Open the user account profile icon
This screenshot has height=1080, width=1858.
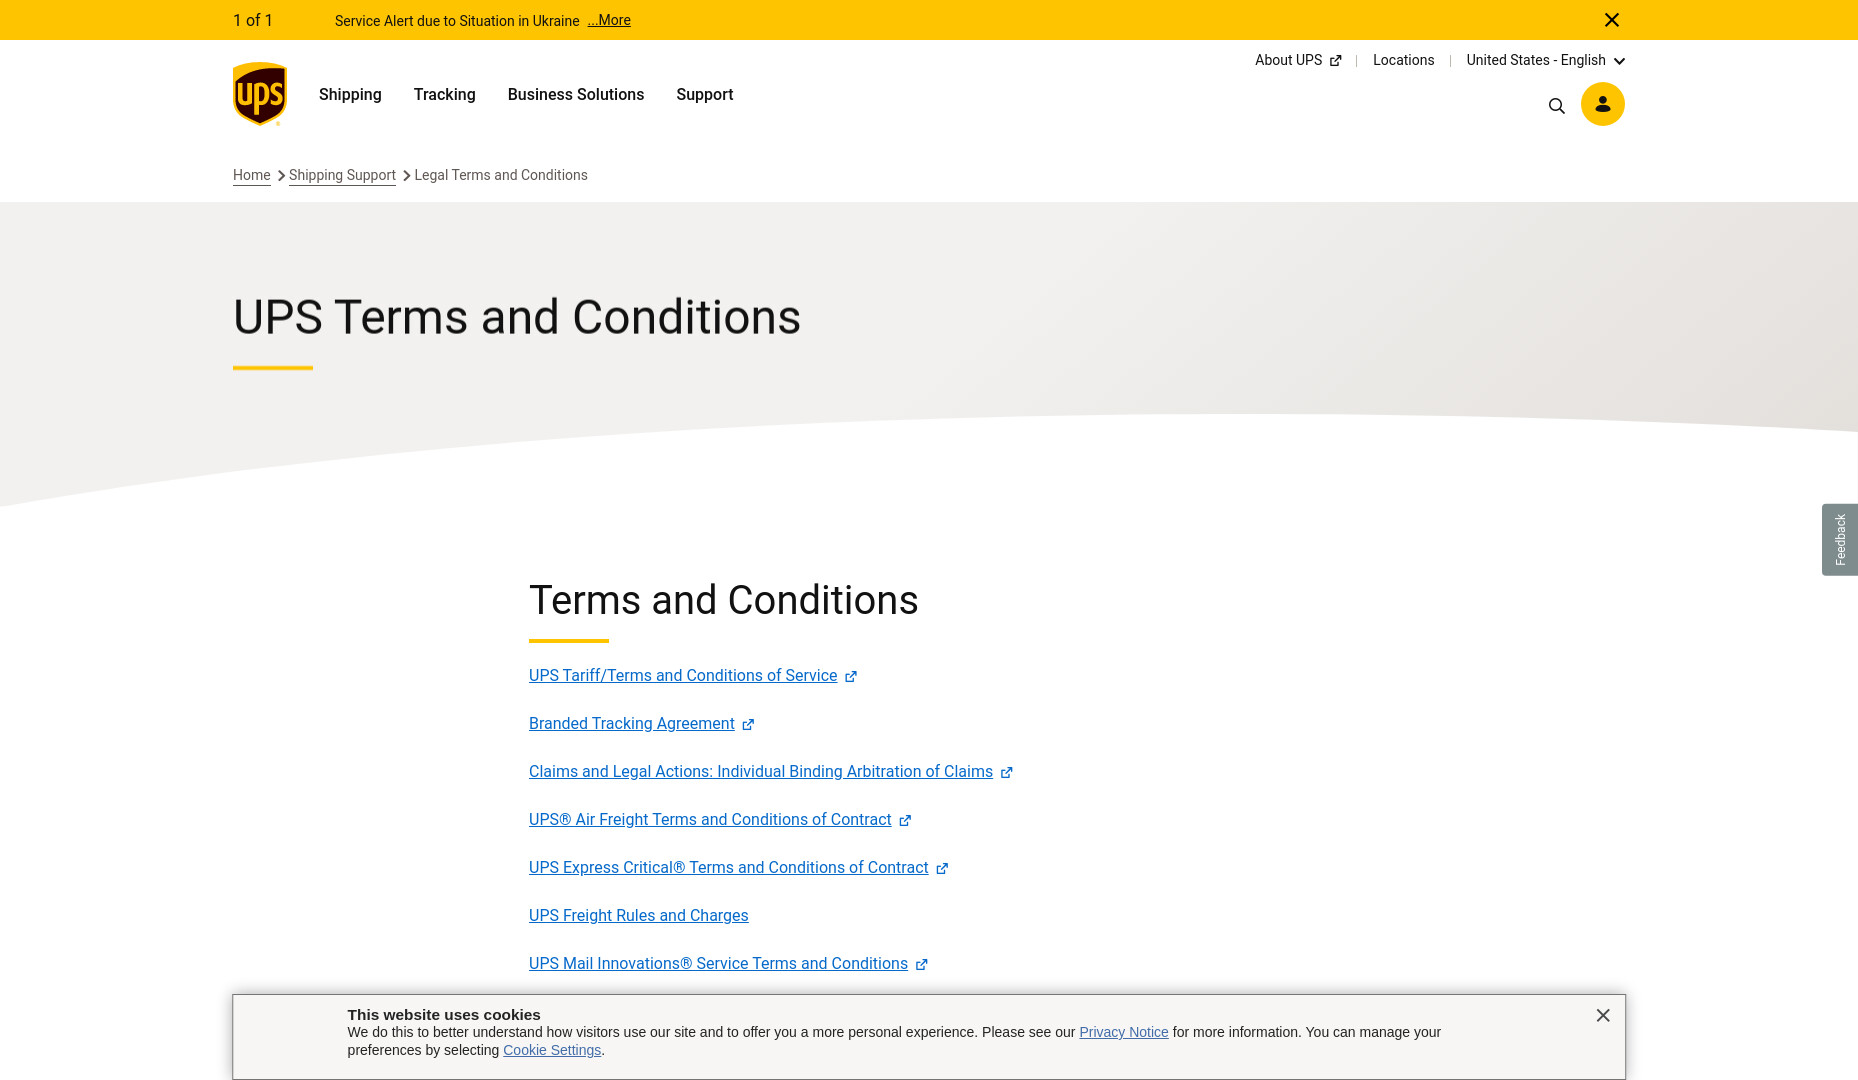tap(1602, 104)
